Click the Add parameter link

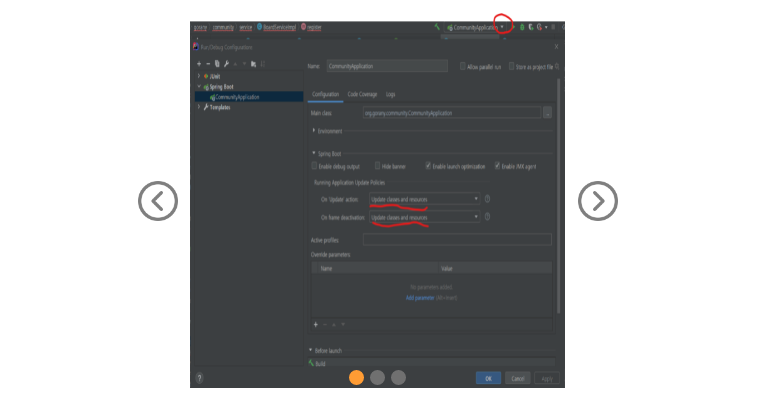point(420,298)
